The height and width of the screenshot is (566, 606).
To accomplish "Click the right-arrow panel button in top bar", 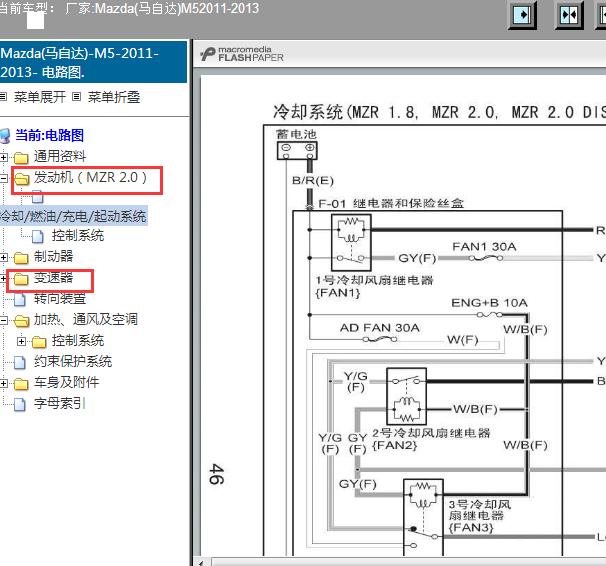I will click(523, 15).
